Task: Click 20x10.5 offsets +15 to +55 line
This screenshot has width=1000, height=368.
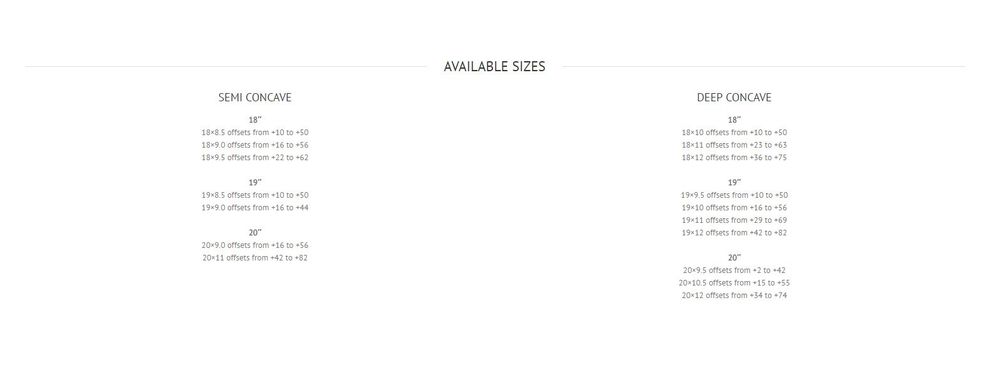Action: pos(734,283)
